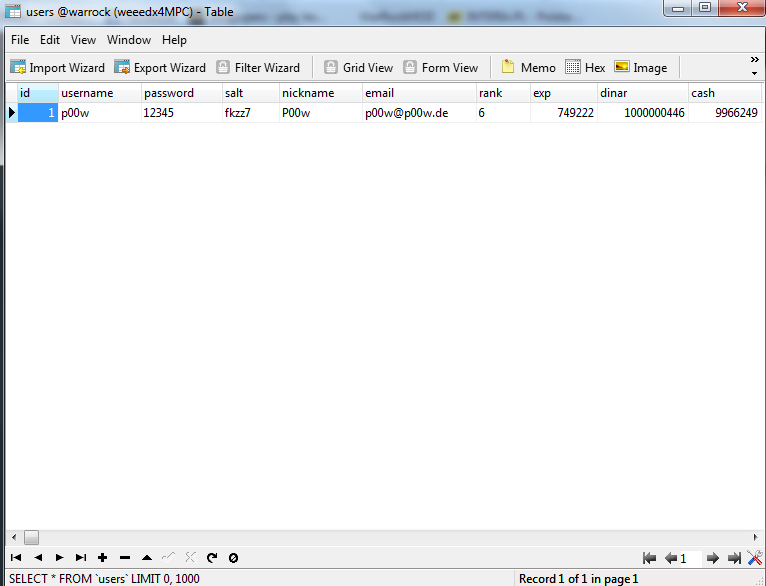
Task: Click the exp column header
Action: tap(564, 93)
